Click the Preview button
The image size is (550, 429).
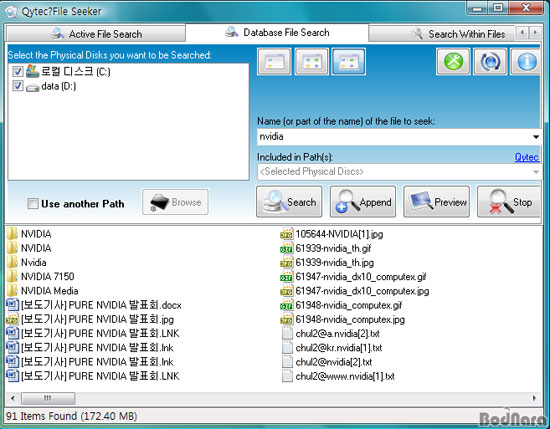[x=436, y=202]
